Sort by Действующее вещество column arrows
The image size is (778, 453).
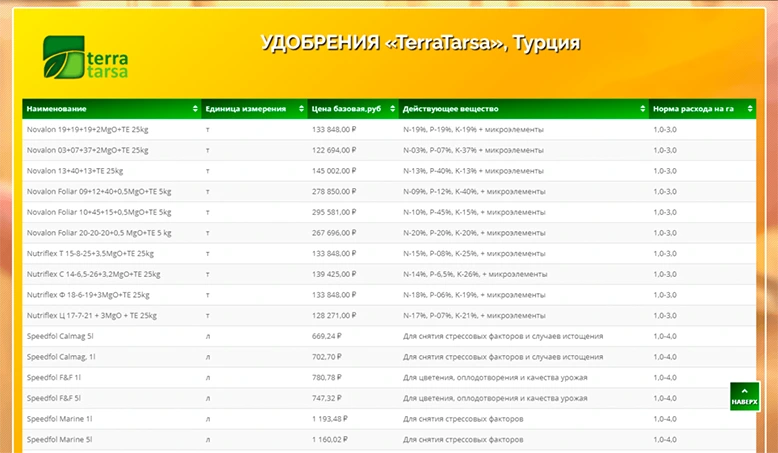coord(643,109)
